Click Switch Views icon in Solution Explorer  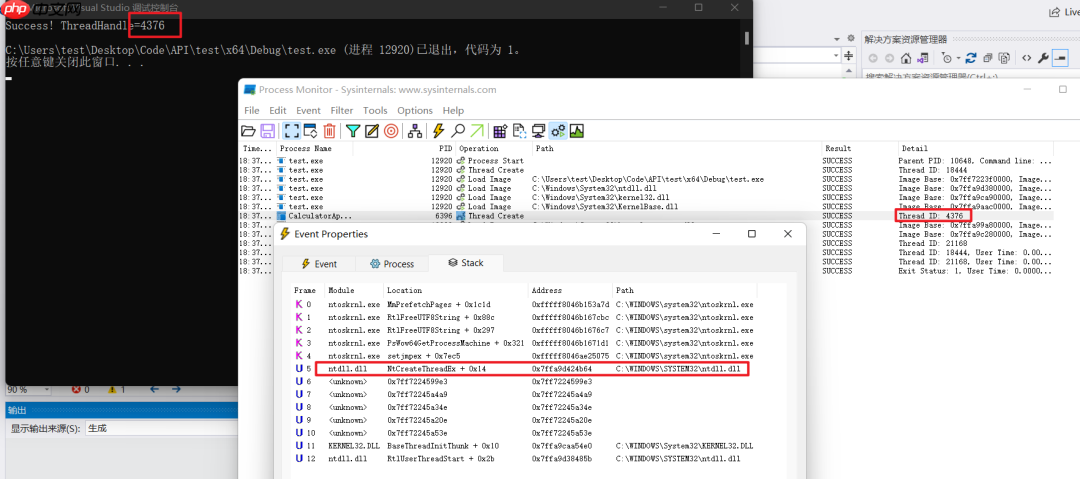tap(923, 58)
